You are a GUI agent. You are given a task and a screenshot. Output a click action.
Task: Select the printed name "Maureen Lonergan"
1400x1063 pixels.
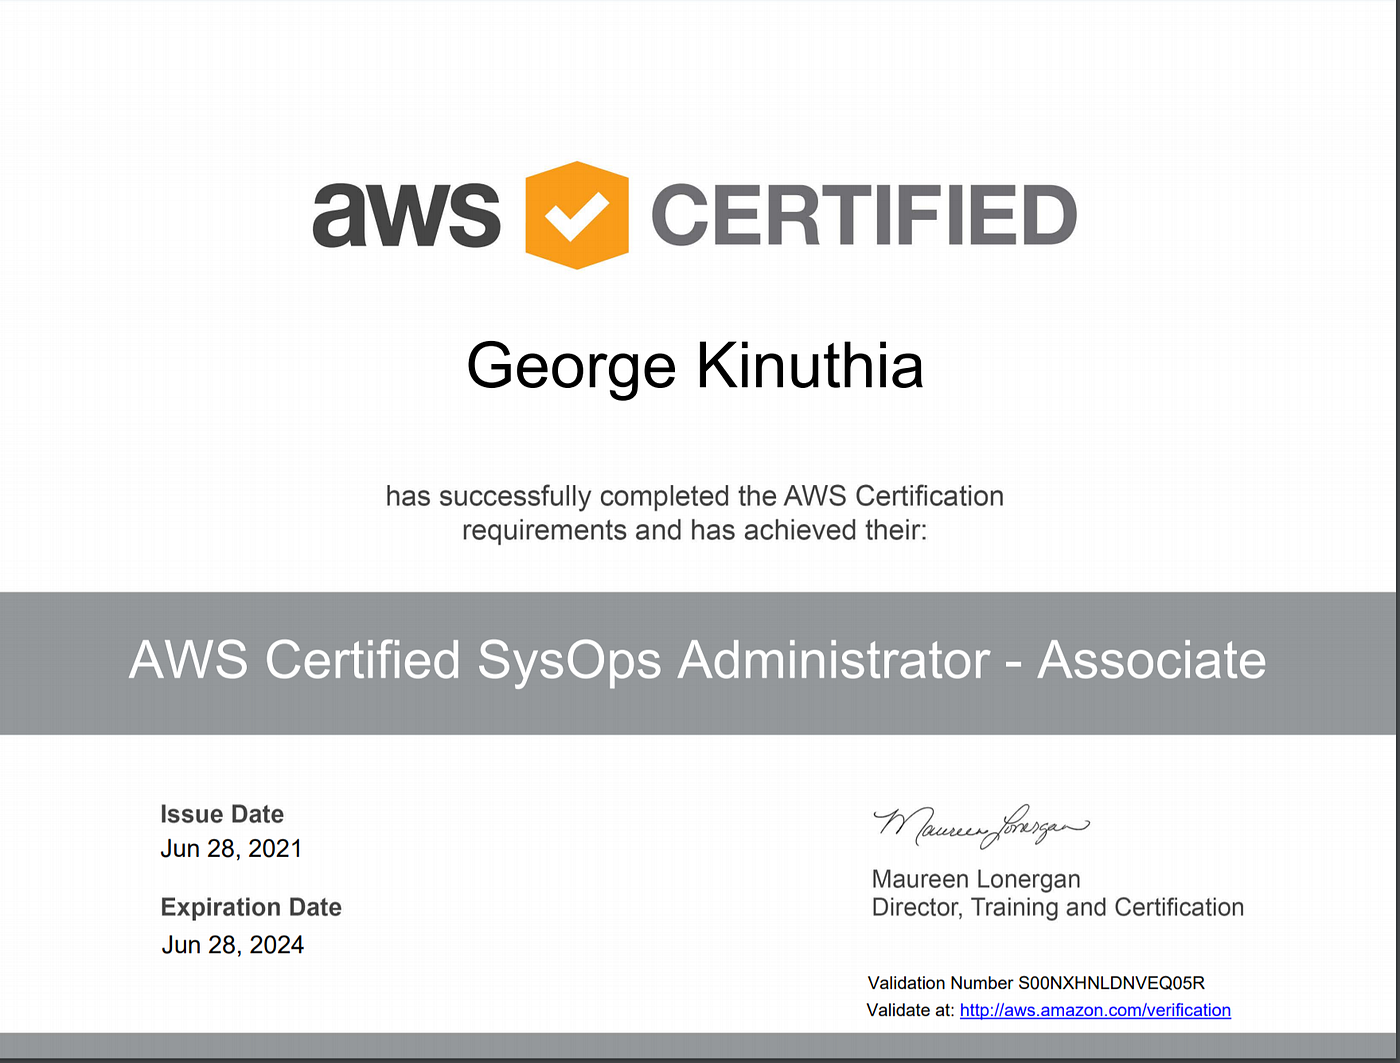pyautogui.click(x=976, y=879)
